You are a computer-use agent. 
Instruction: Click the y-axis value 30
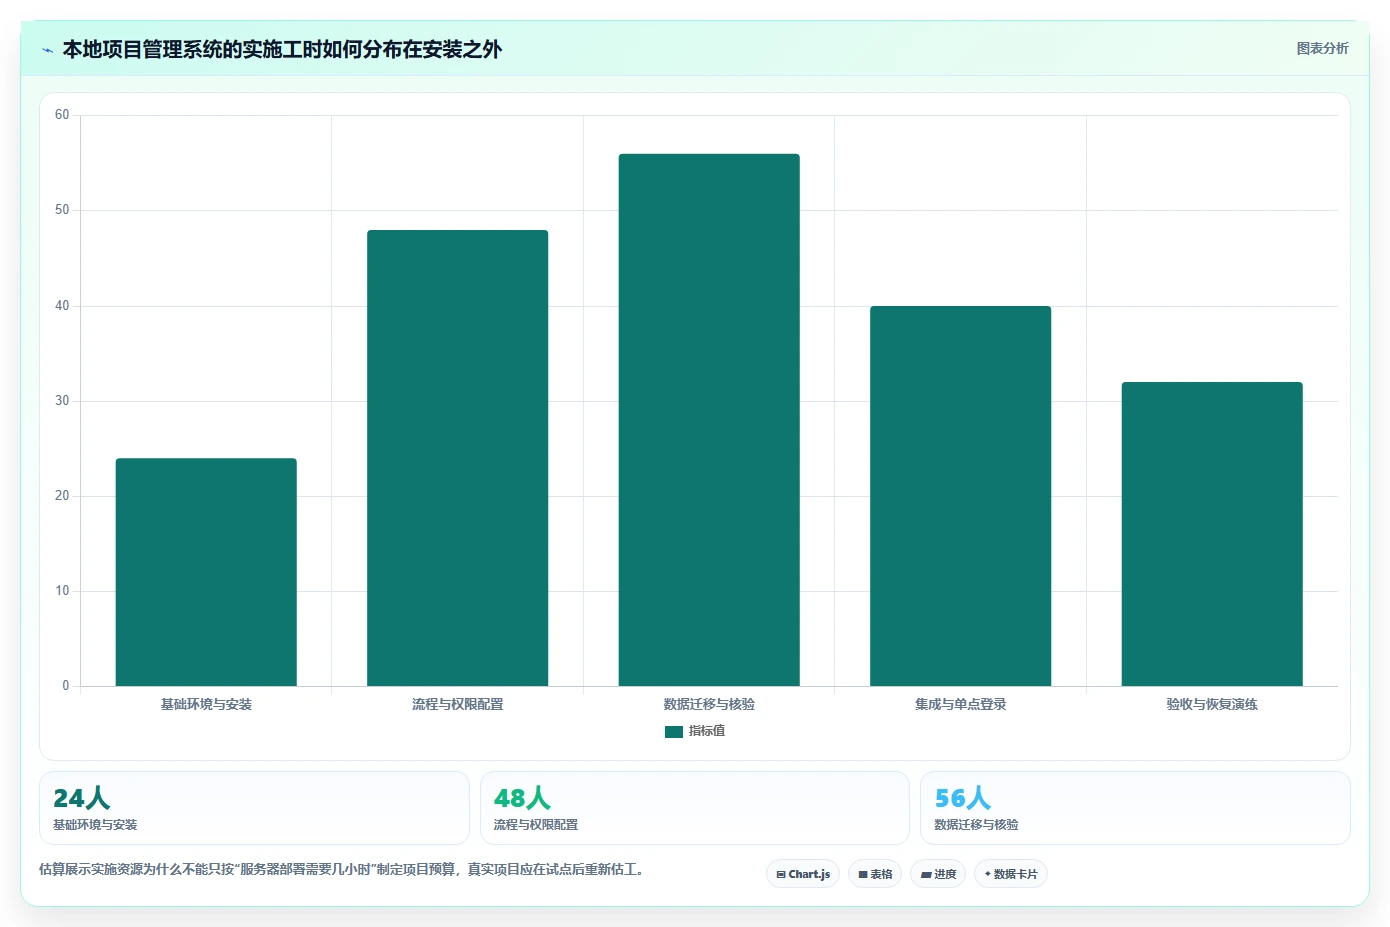tap(62, 401)
